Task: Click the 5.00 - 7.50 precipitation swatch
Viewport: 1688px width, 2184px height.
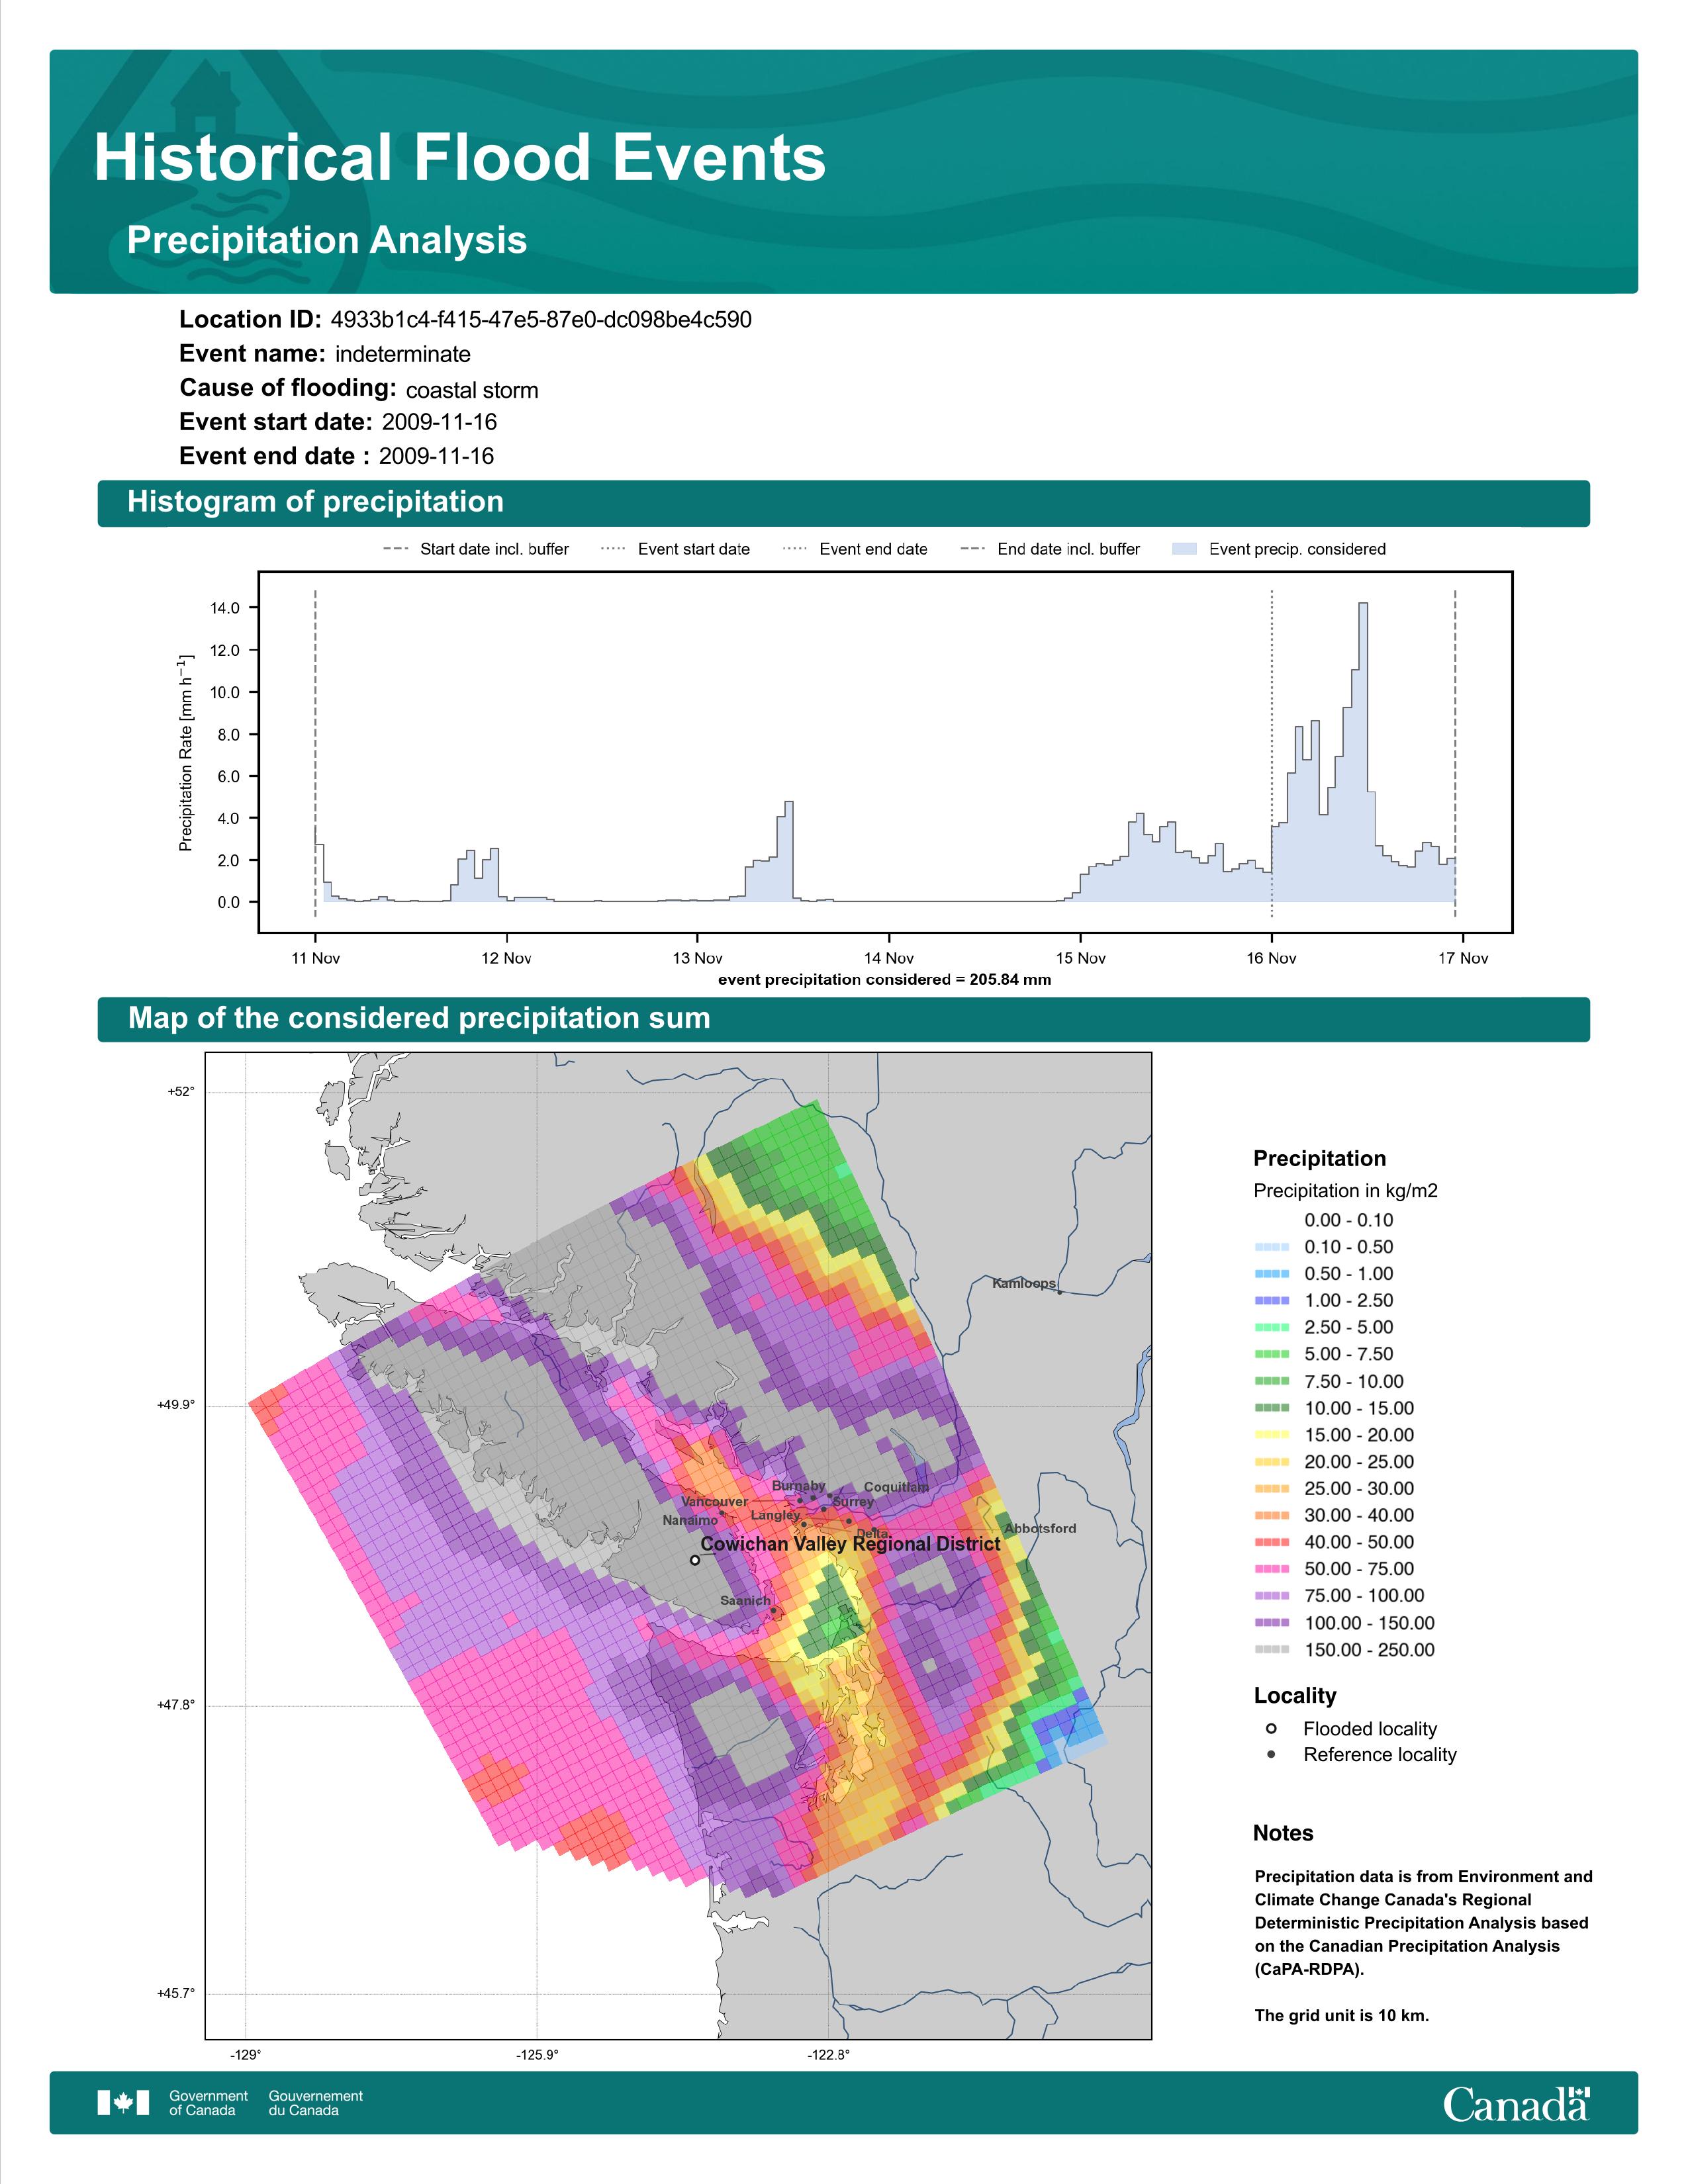Action: coord(1271,1354)
